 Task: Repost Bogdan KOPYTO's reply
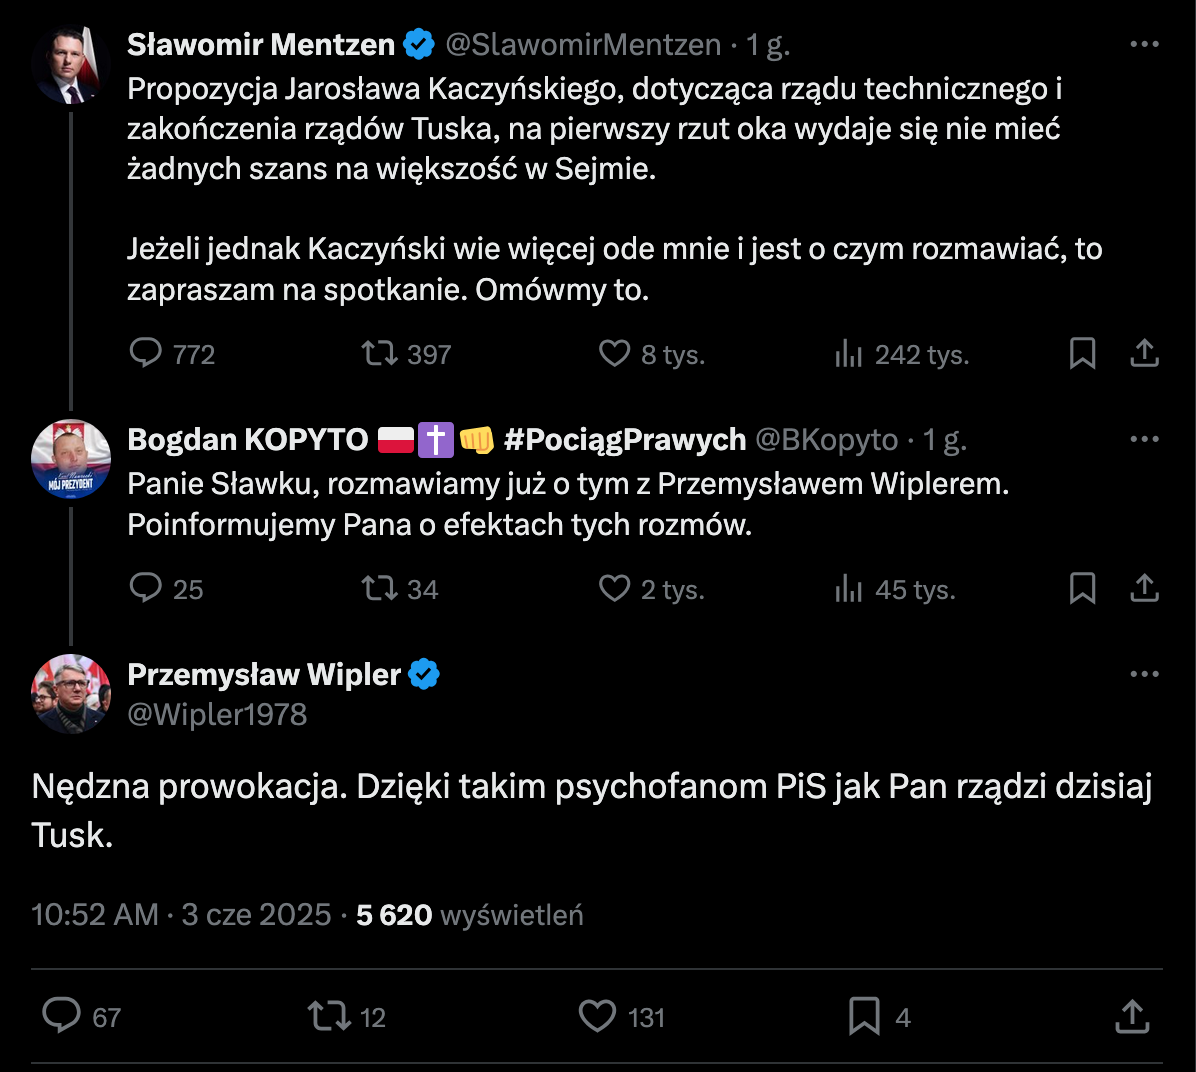[380, 589]
